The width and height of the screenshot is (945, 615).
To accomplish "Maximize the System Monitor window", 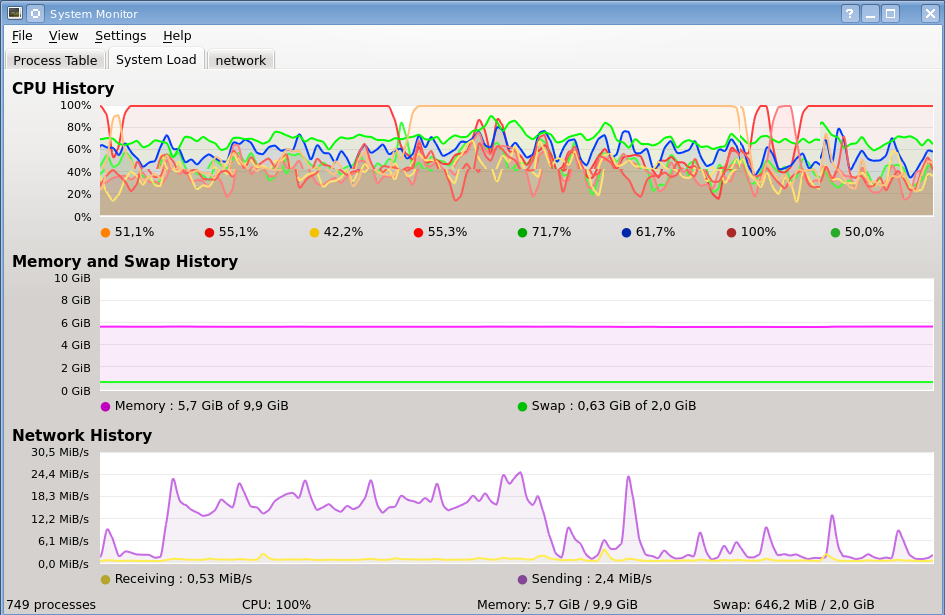I will tap(891, 13).
